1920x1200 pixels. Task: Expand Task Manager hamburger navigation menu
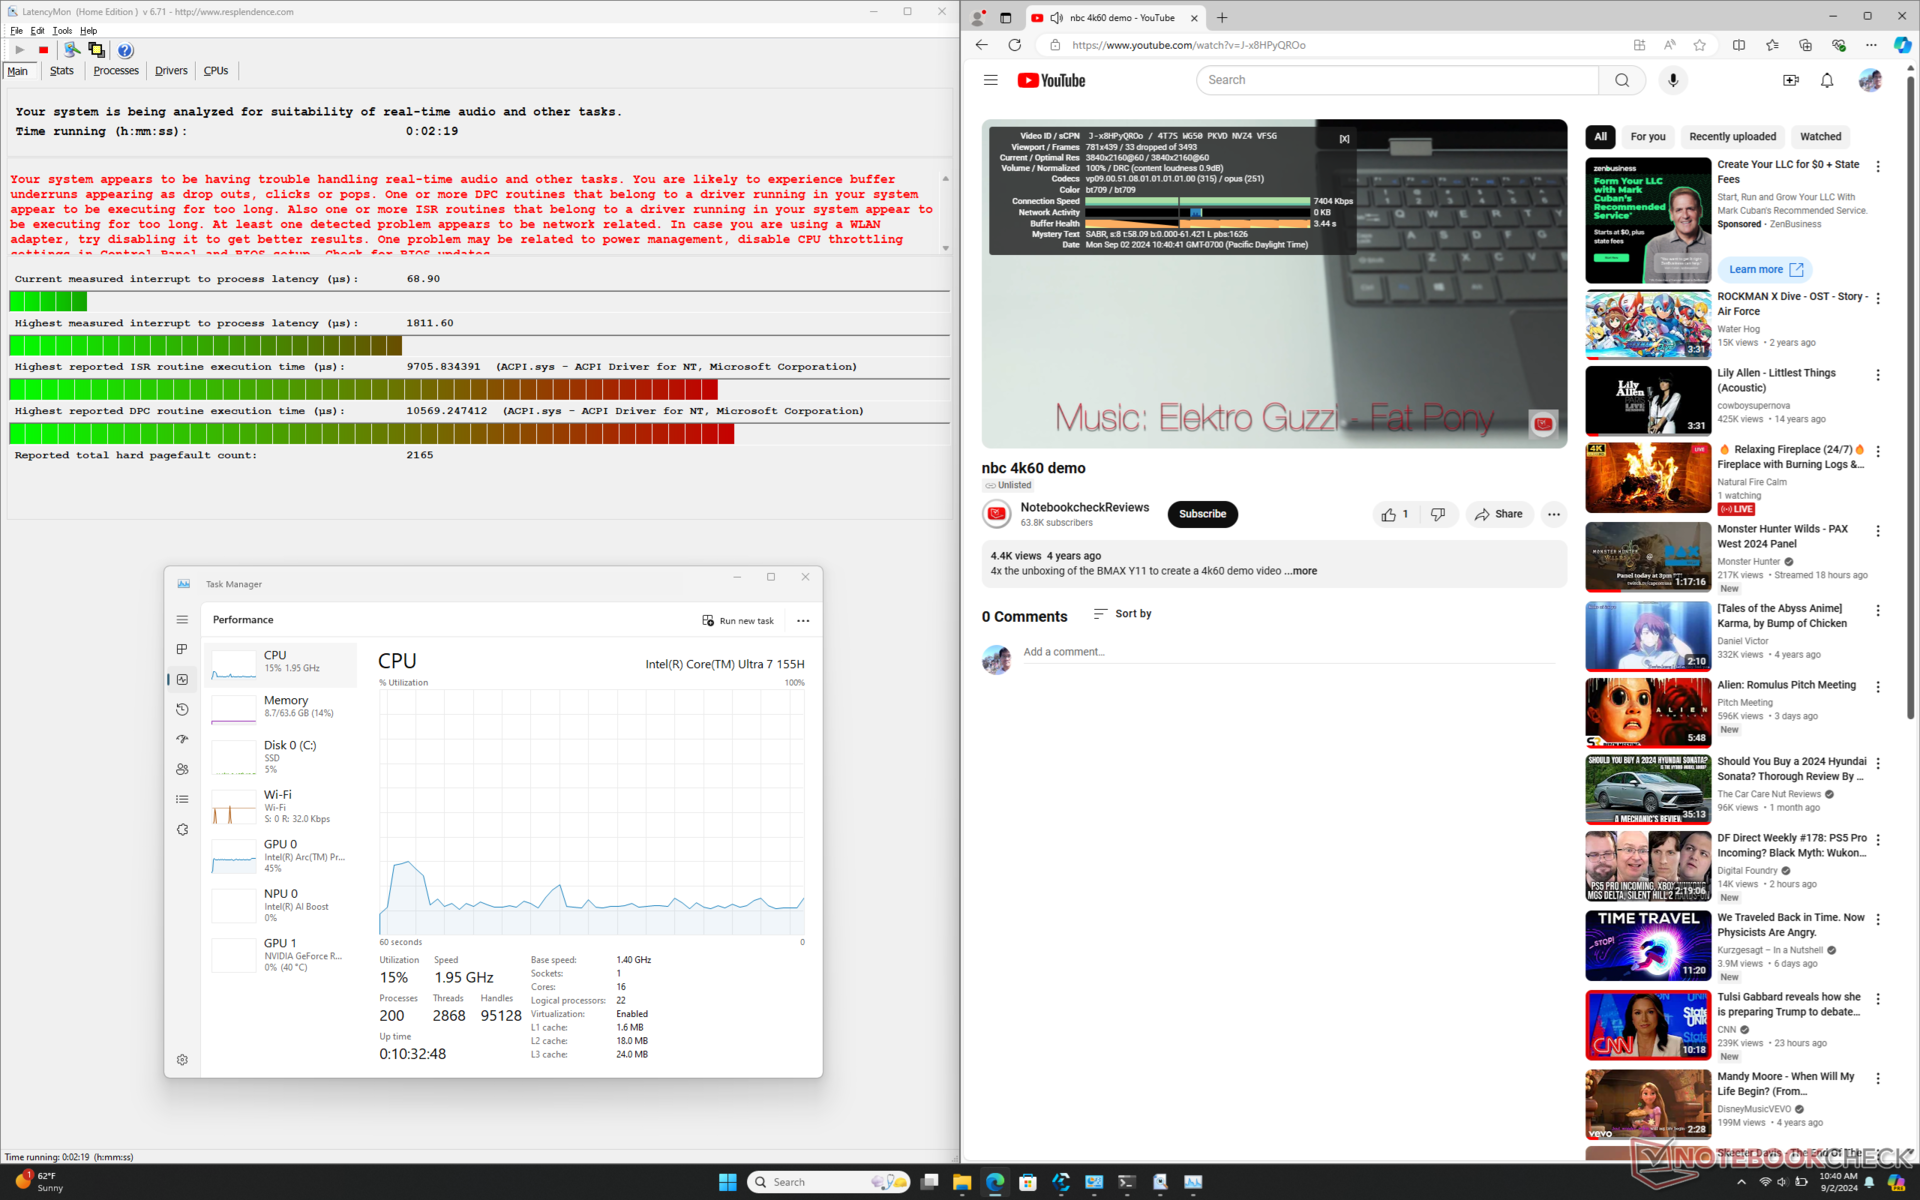182,620
